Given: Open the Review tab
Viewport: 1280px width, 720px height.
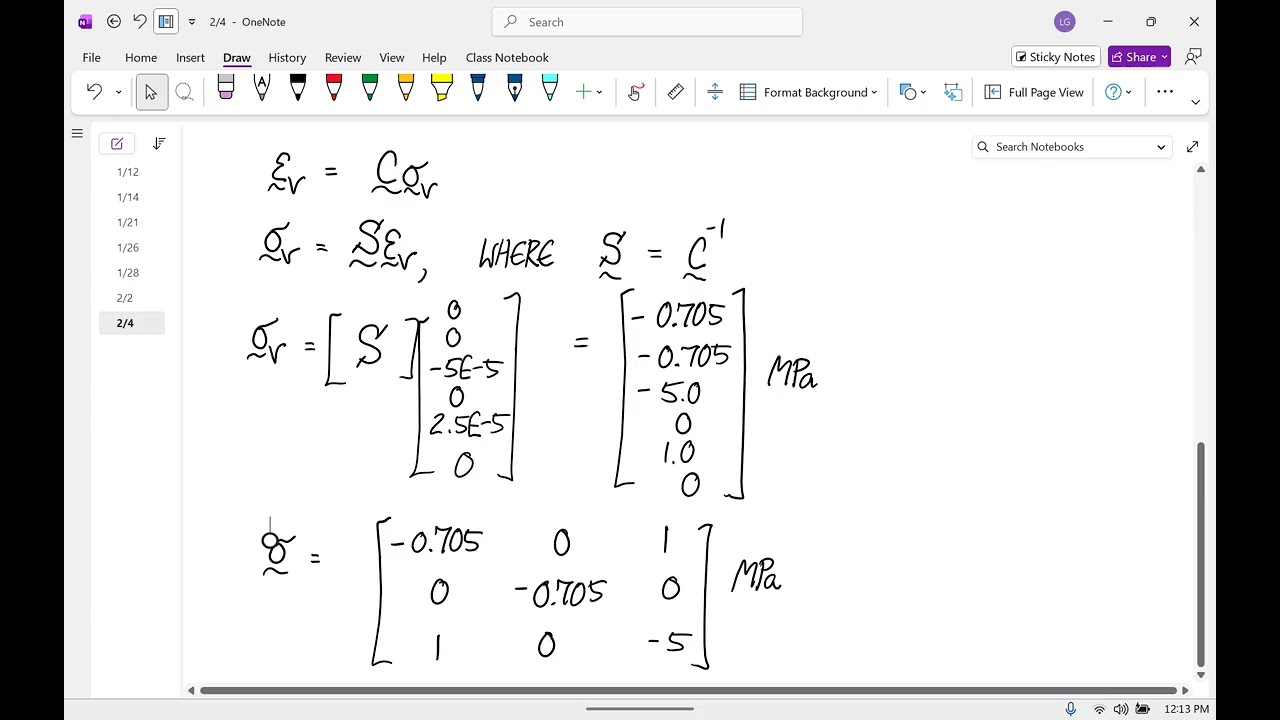Looking at the screenshot, I should (x=343, y=57).
